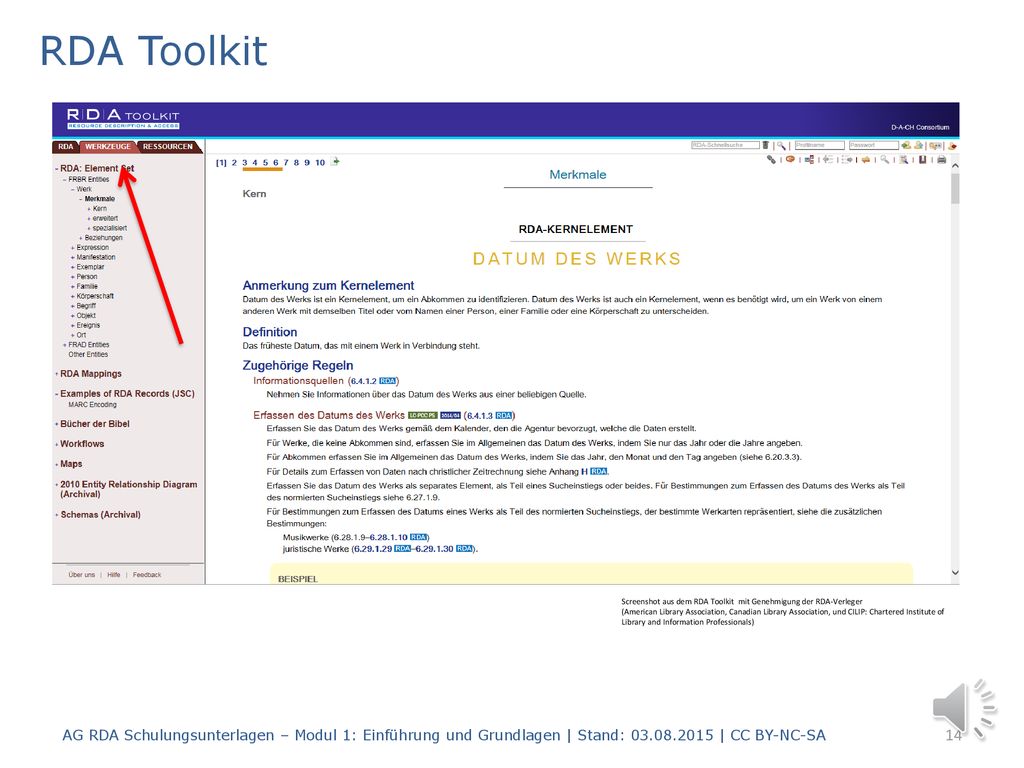Click the green next-page arrow after 10

(335, 161)
